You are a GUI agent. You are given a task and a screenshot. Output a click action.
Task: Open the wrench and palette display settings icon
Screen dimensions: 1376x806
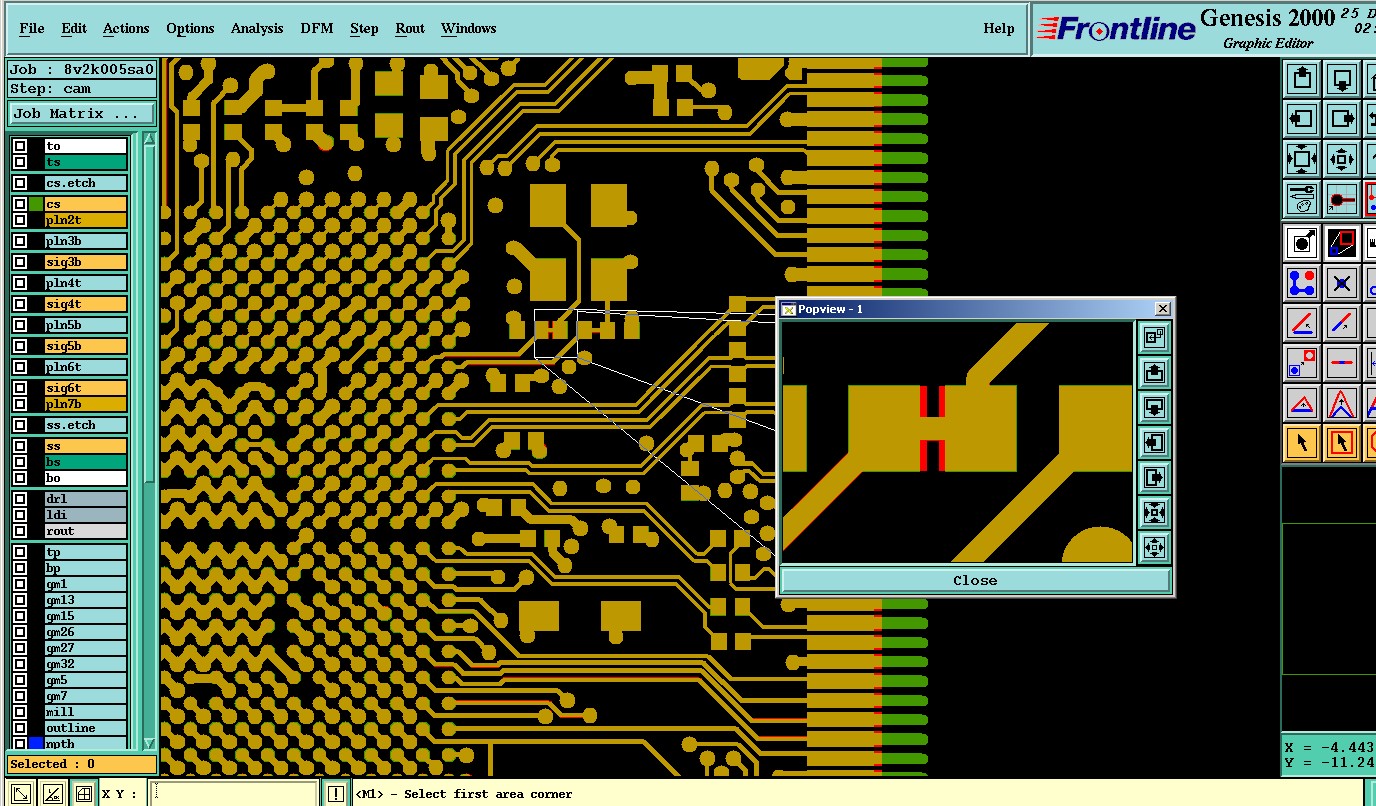pos(1301,199)
